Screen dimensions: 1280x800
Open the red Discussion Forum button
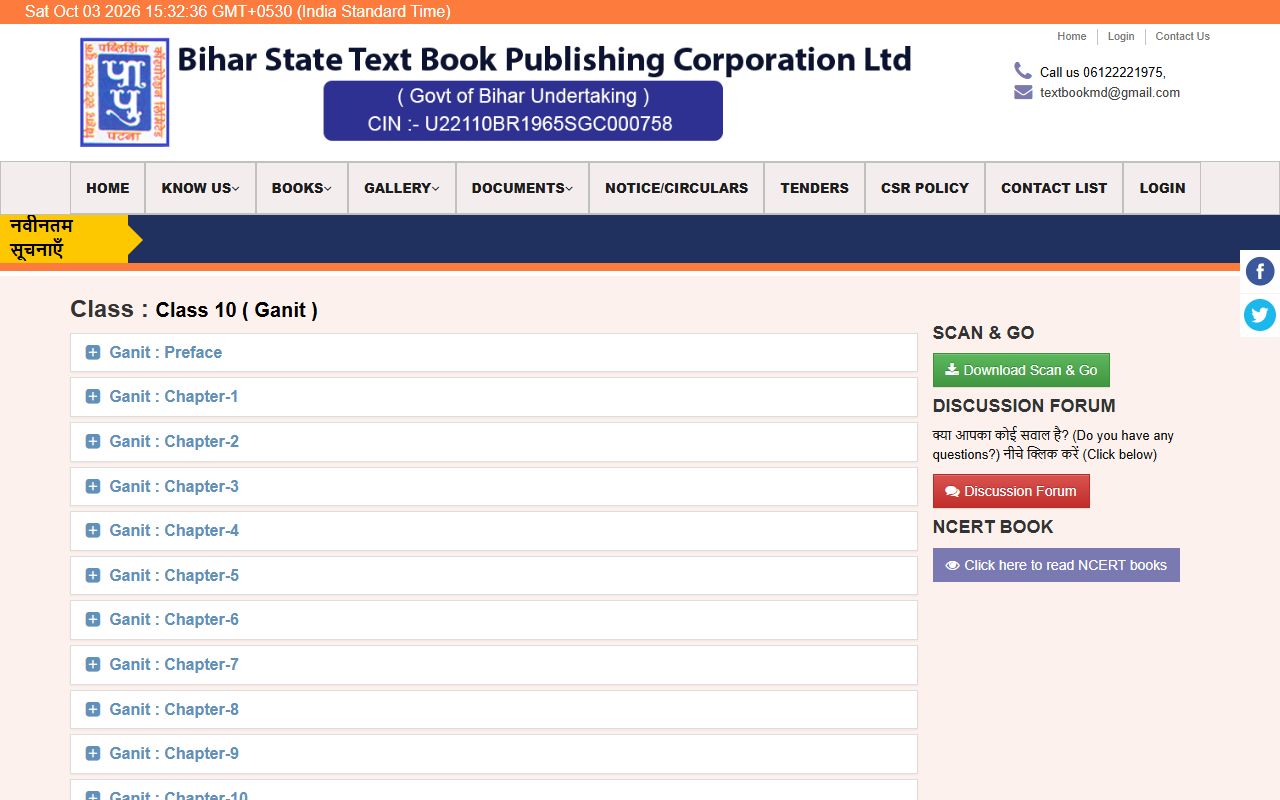(x=1011, y=491)
